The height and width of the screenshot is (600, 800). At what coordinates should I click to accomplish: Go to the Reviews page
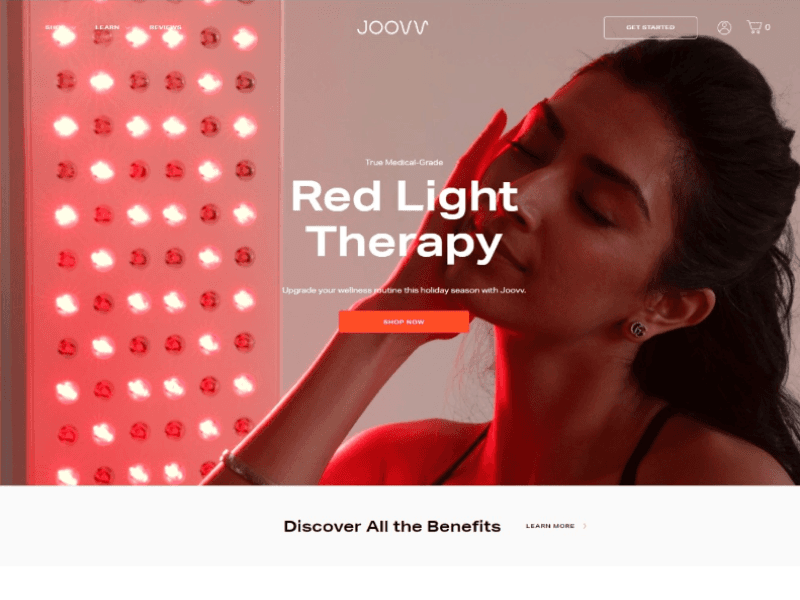click(x=165, y=28)
